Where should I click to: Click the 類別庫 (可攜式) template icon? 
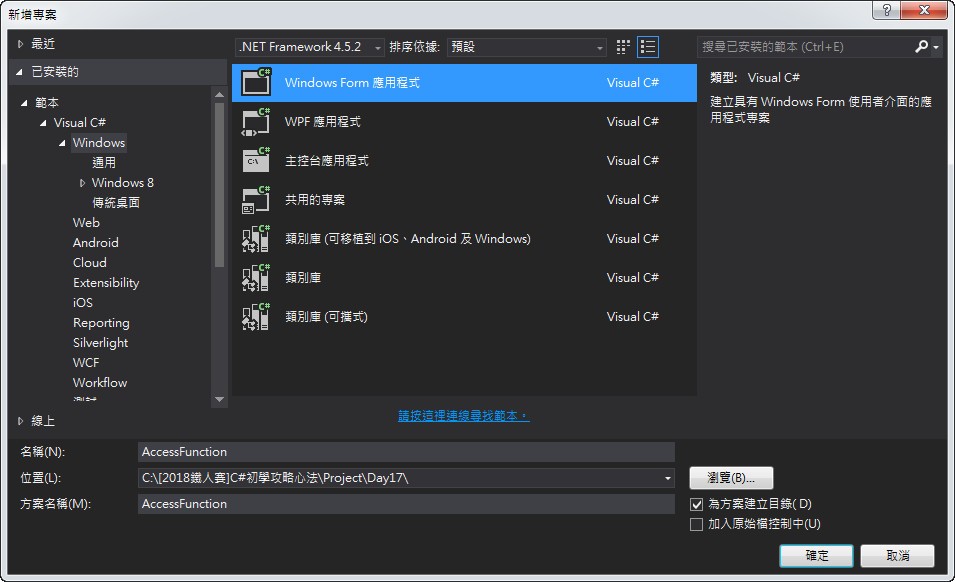256,317
